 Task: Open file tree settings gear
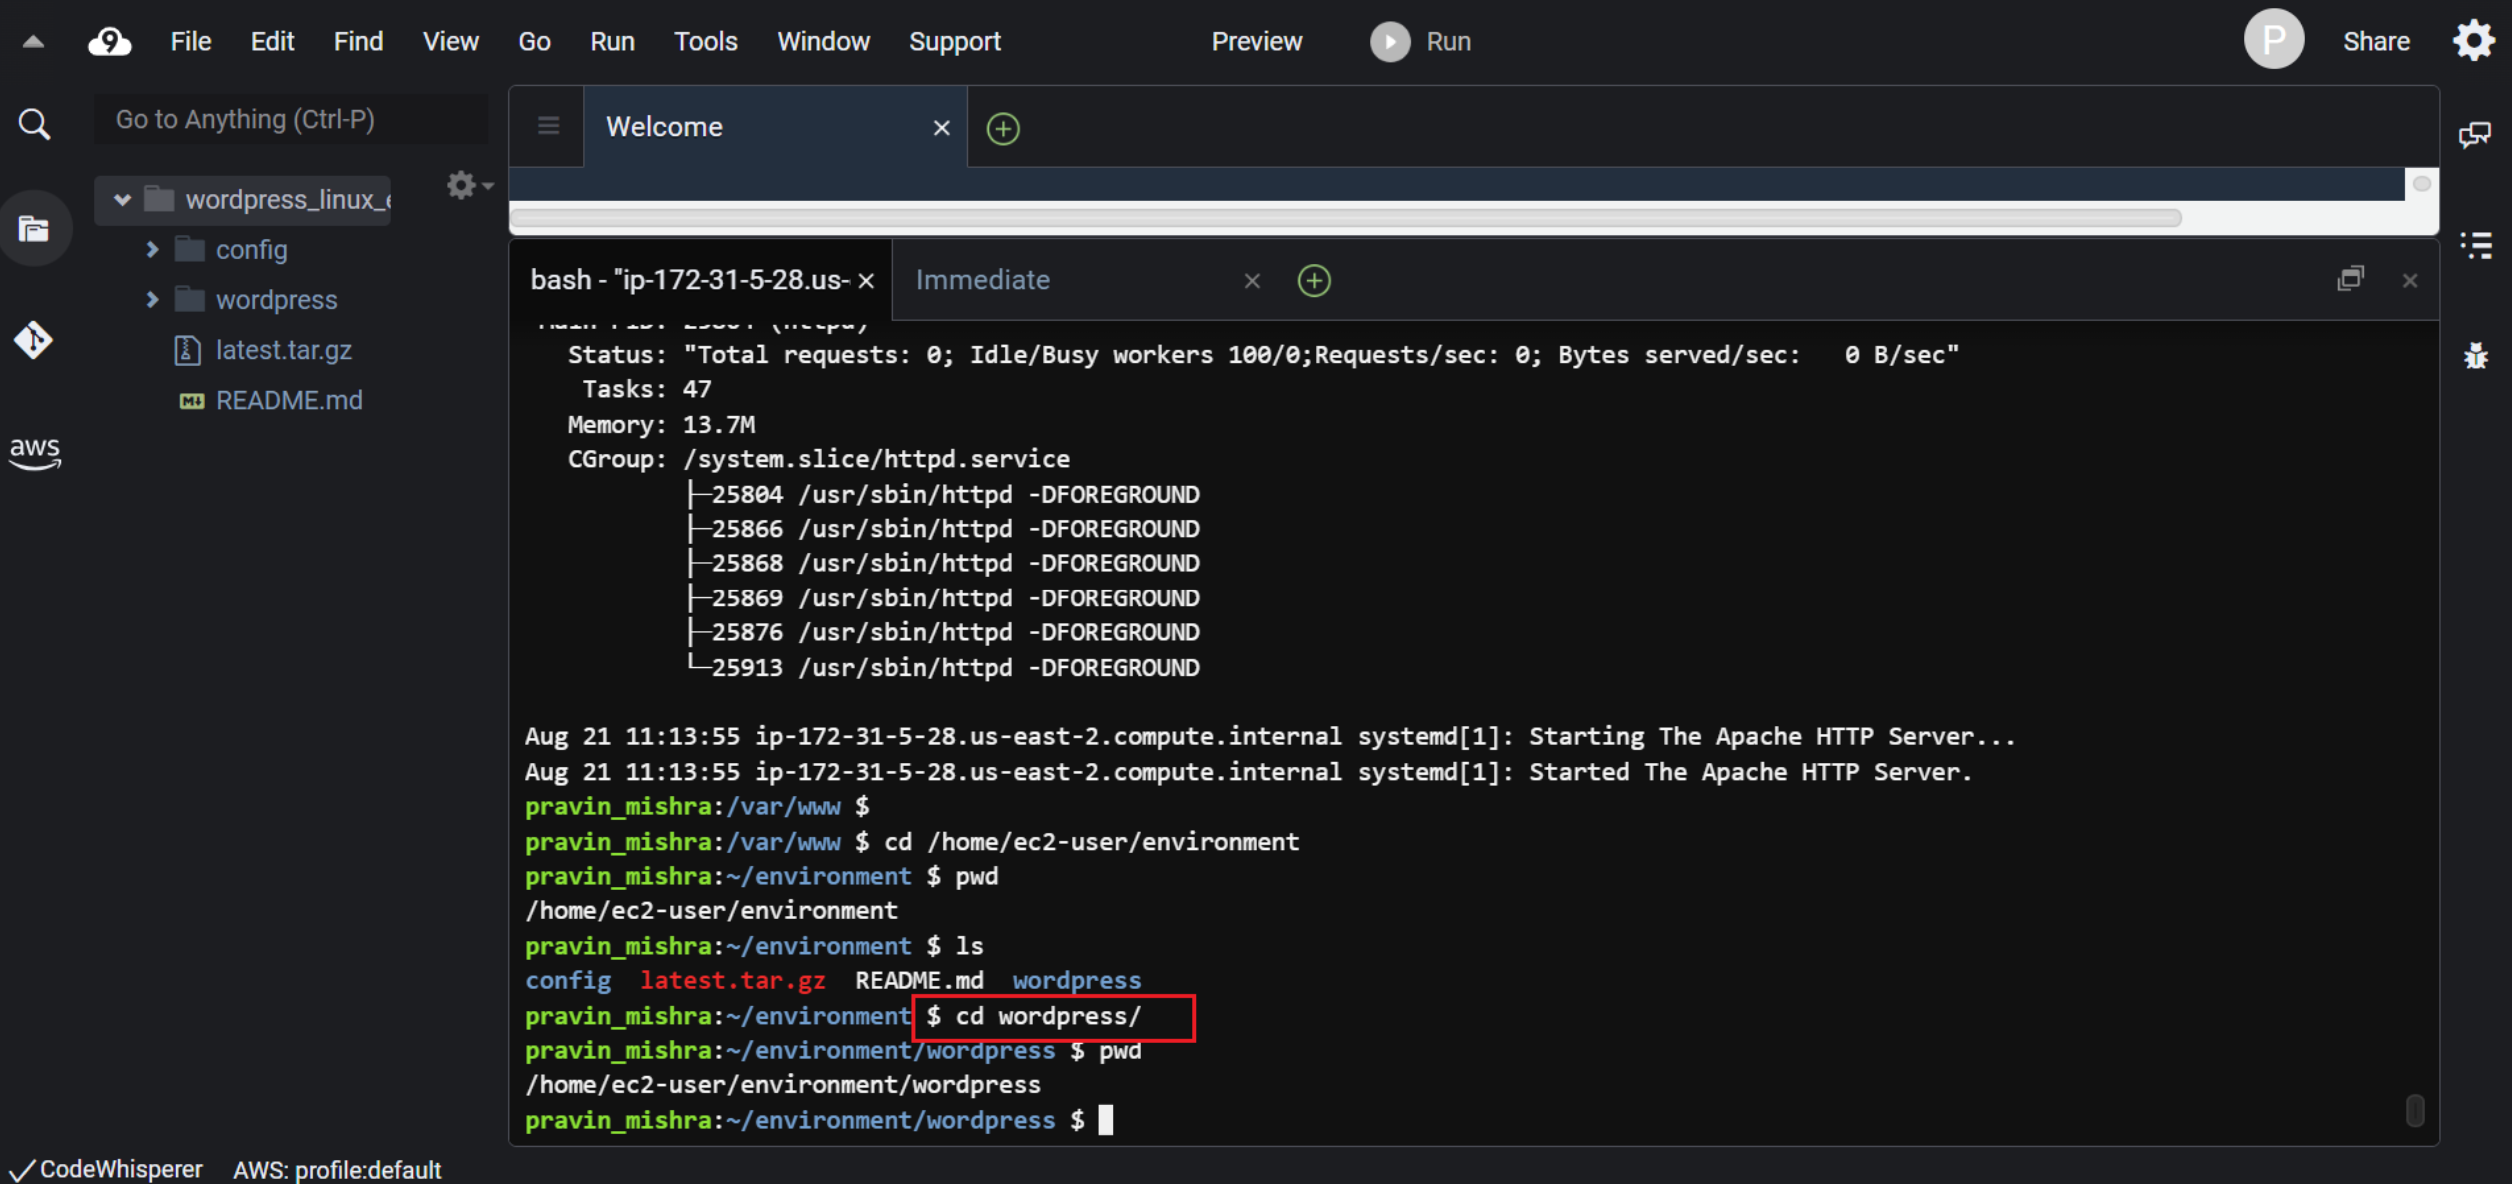pyautogui.click(x=469, y=185)
